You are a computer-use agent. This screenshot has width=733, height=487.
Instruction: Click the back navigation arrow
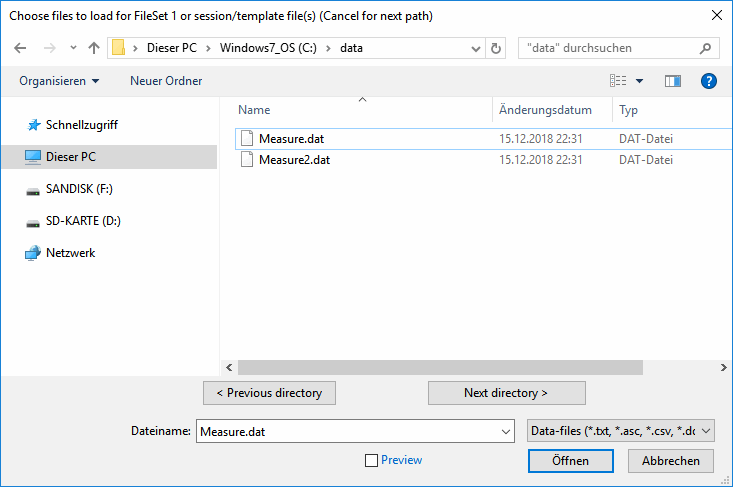(x=22, y=48)
